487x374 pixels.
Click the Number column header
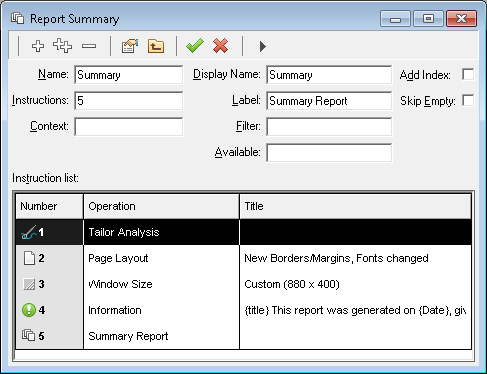(x=49, y=206)
